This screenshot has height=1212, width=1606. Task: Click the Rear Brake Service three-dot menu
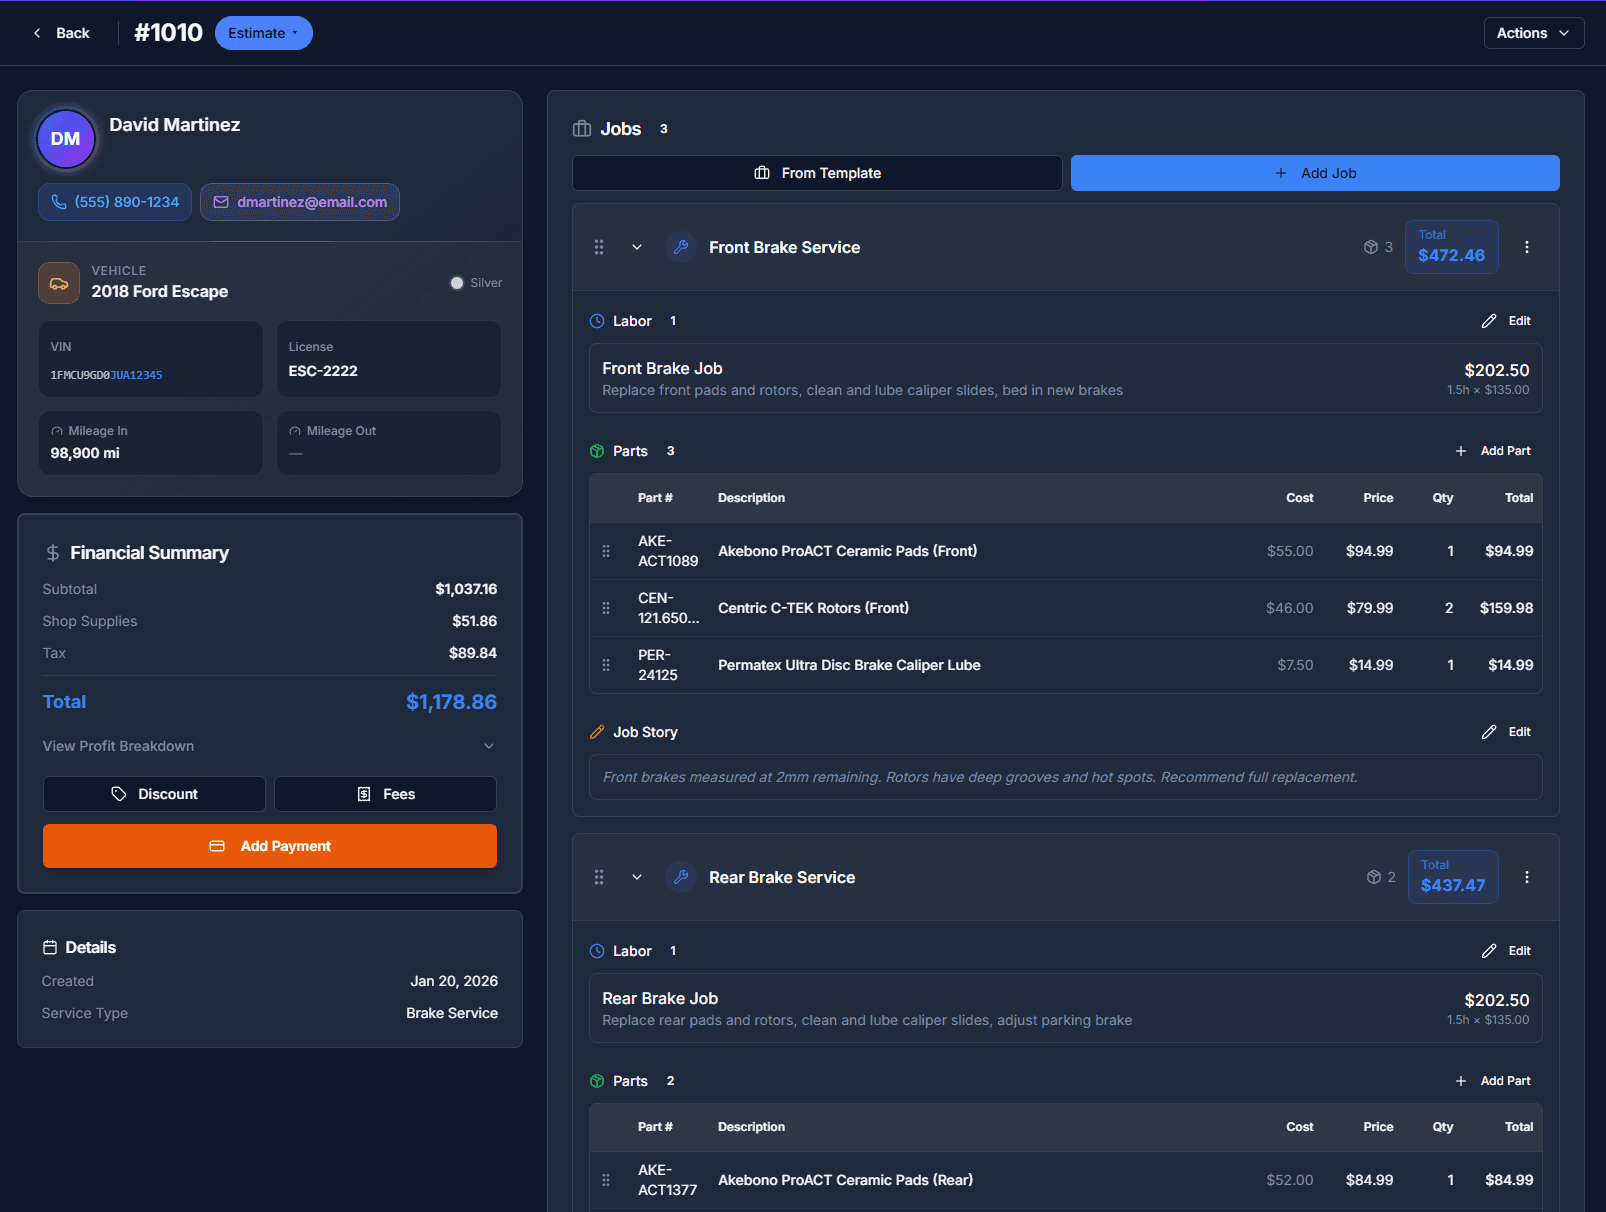tap(1526, 877)
